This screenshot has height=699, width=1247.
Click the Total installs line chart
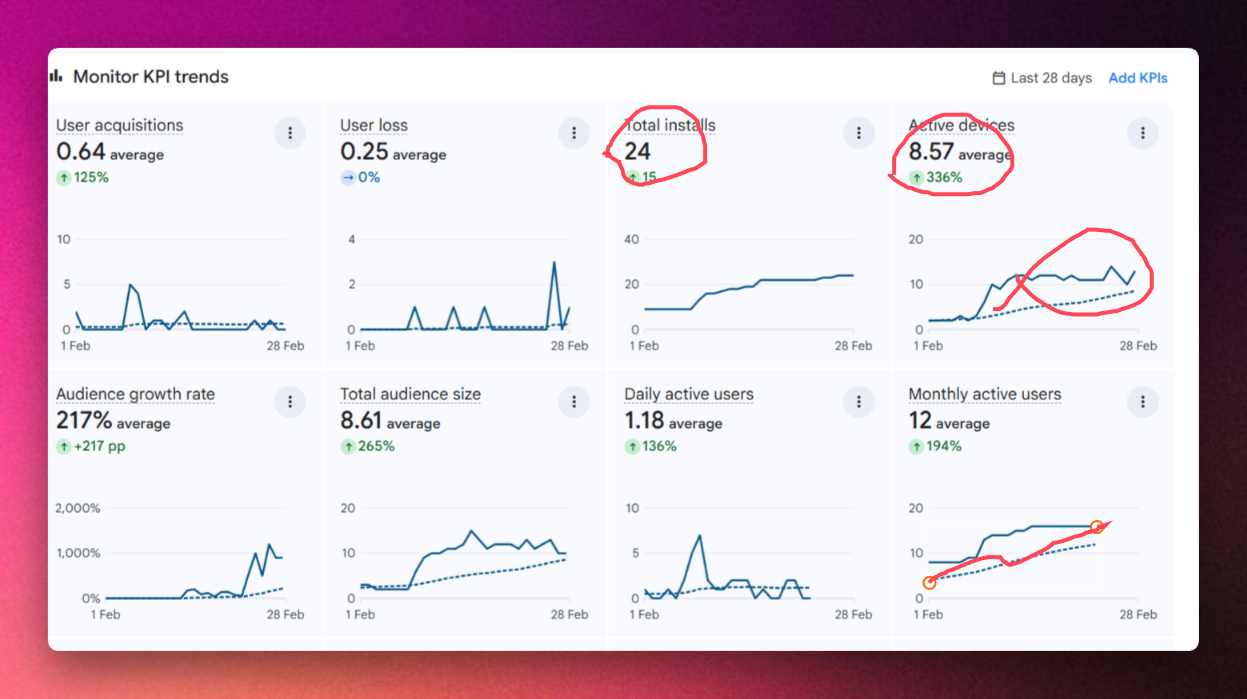click(748, 290)
